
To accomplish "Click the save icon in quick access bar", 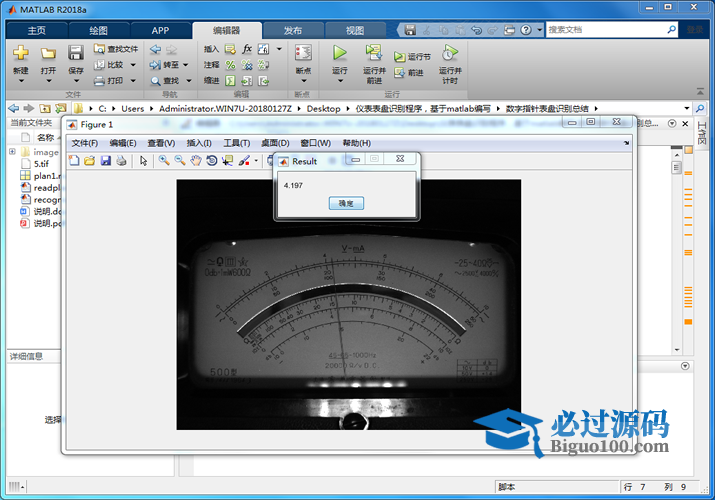I will 410,30.
